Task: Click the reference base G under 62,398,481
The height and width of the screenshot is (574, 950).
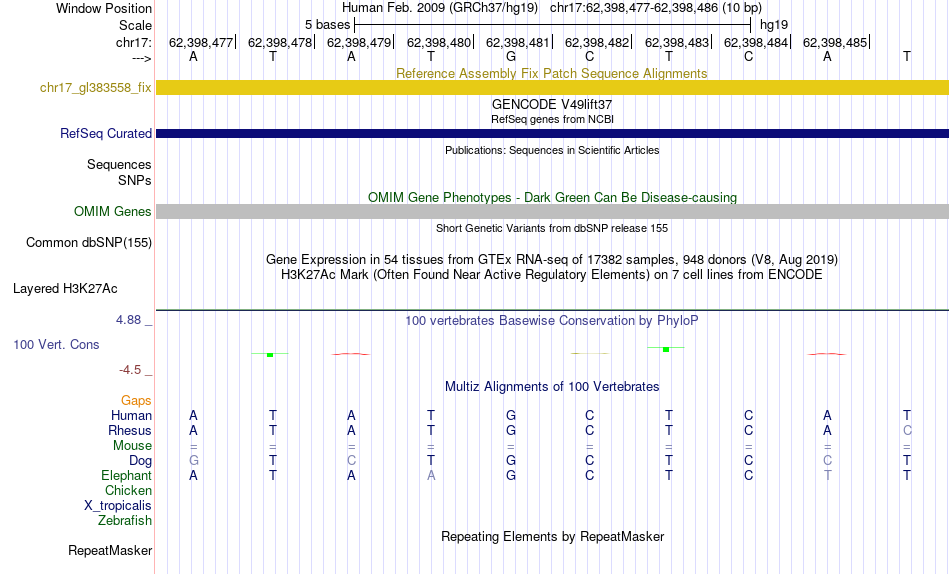Action: click(x=511, y=56)
